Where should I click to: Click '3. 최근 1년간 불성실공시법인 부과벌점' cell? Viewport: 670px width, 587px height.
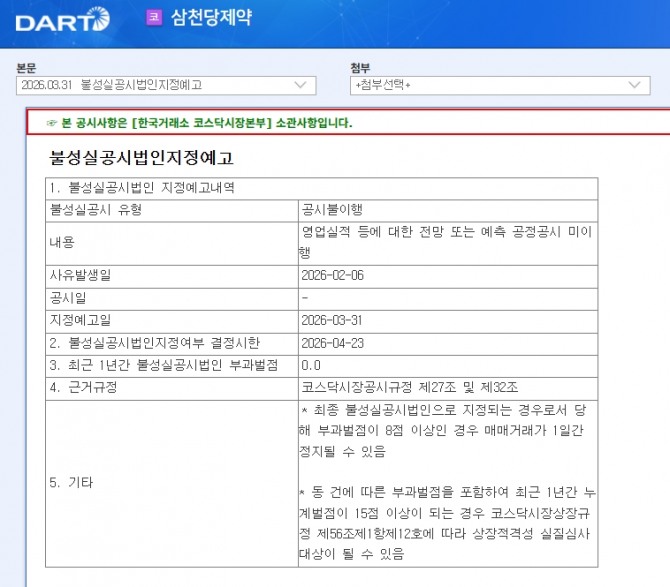click(172, 366)
